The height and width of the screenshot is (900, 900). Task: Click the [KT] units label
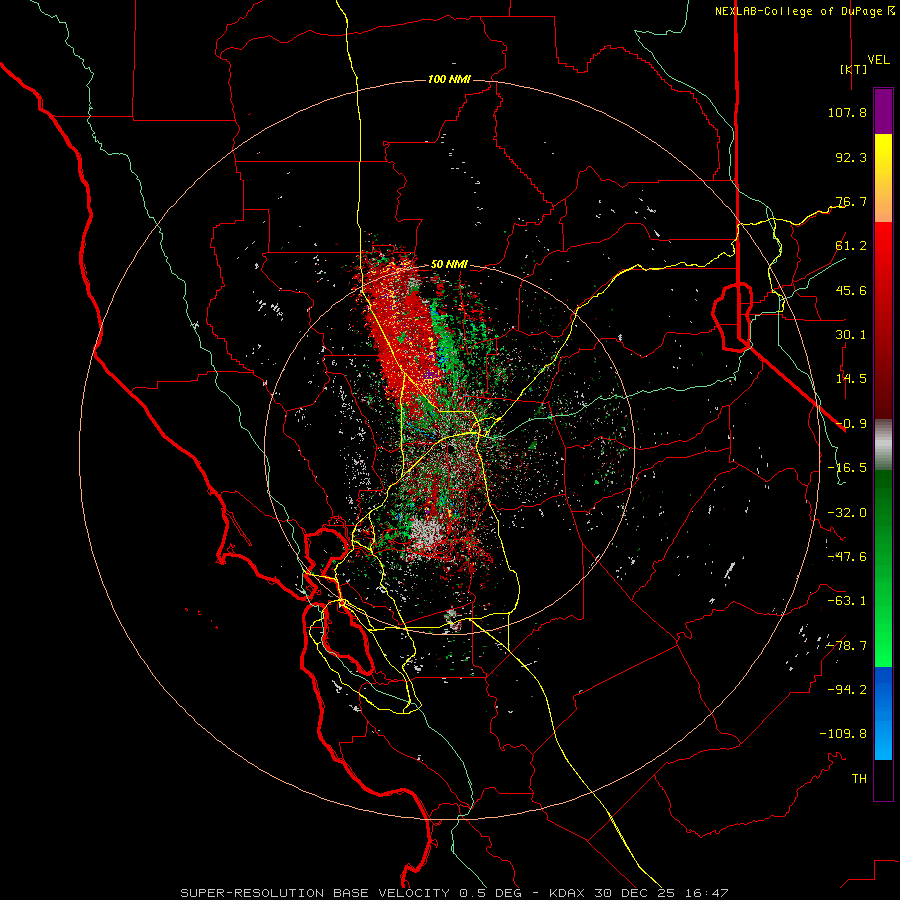click(x=853, y=69)
